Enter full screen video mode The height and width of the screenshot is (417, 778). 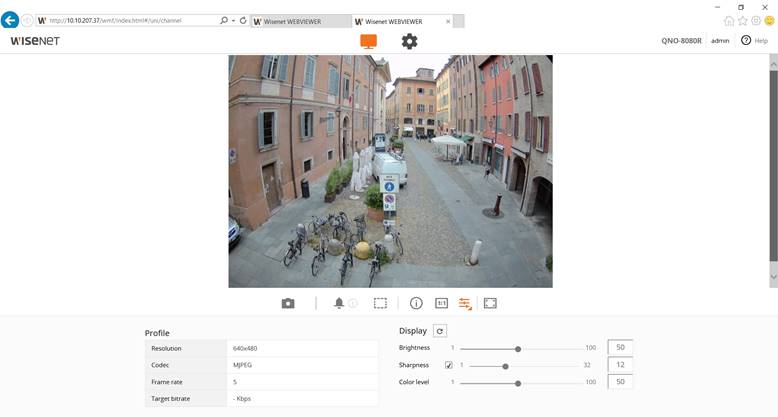tap(490, 303)
